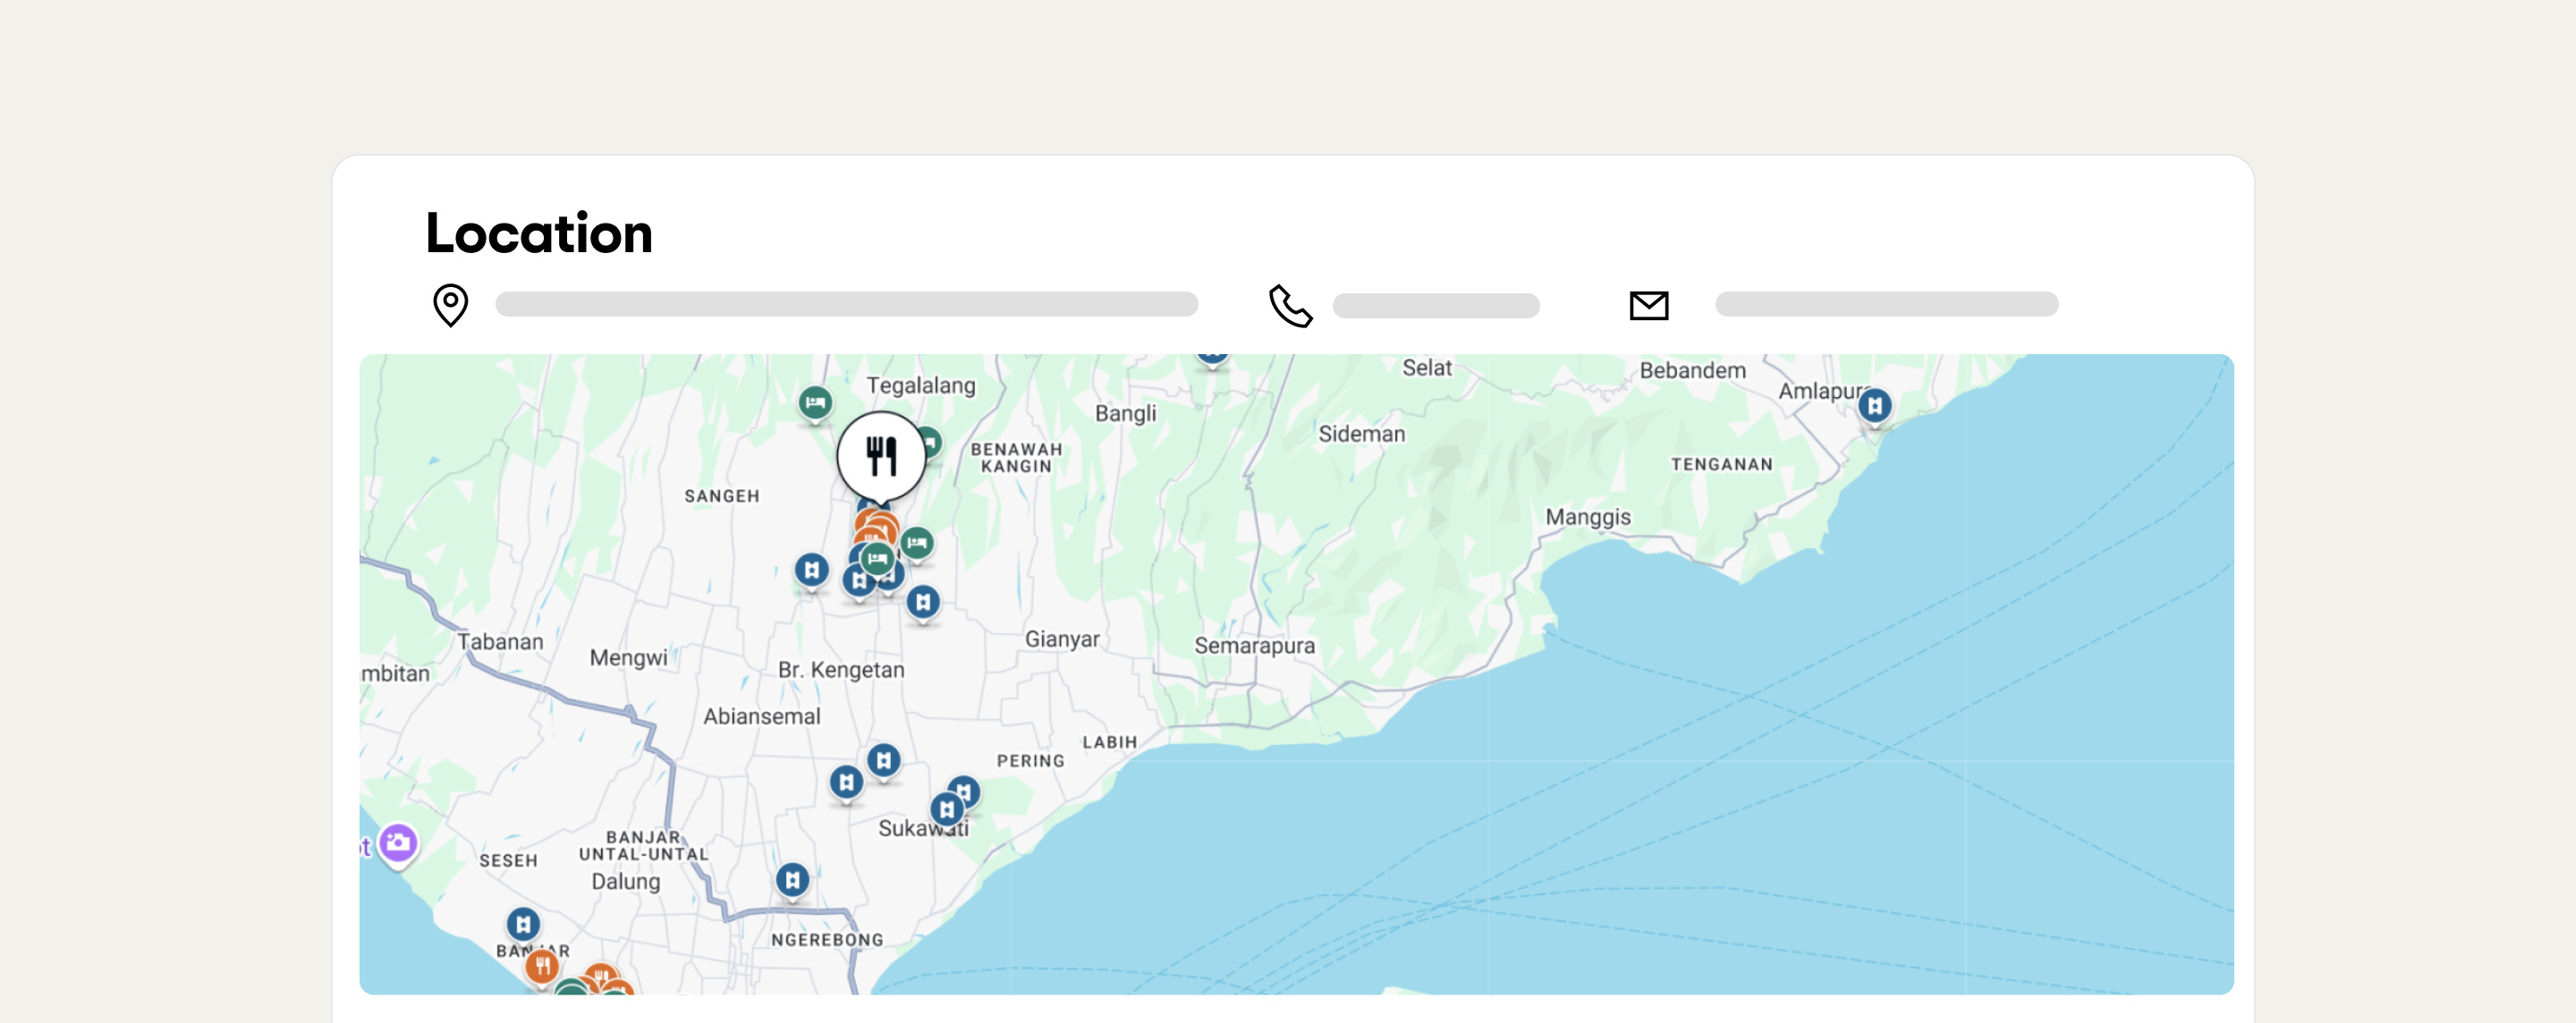Select the green hotel marker east of the restaurant pin
The width and height of the screenshot is (2576, 1023).
pos(919,544)
